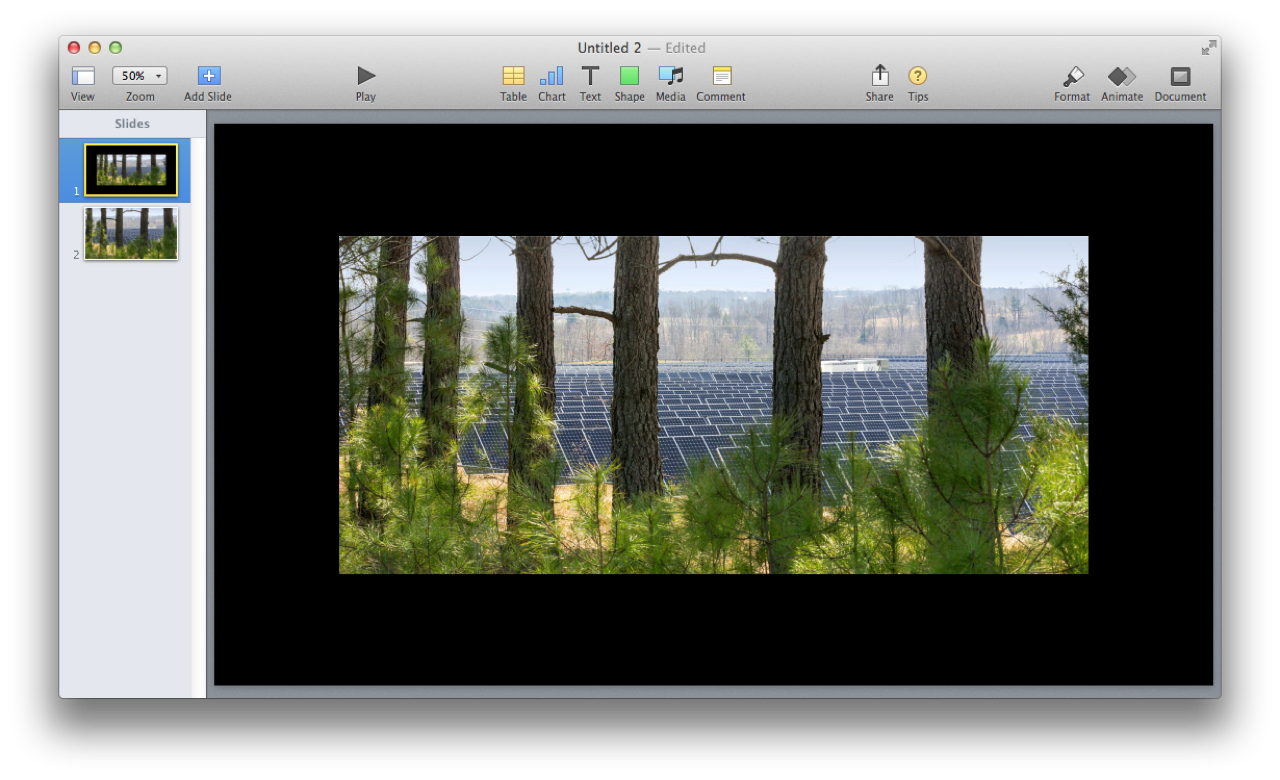Add a Comment to the slide
The width and height of the screenshot is (1280, 780).
pos(721,76)
